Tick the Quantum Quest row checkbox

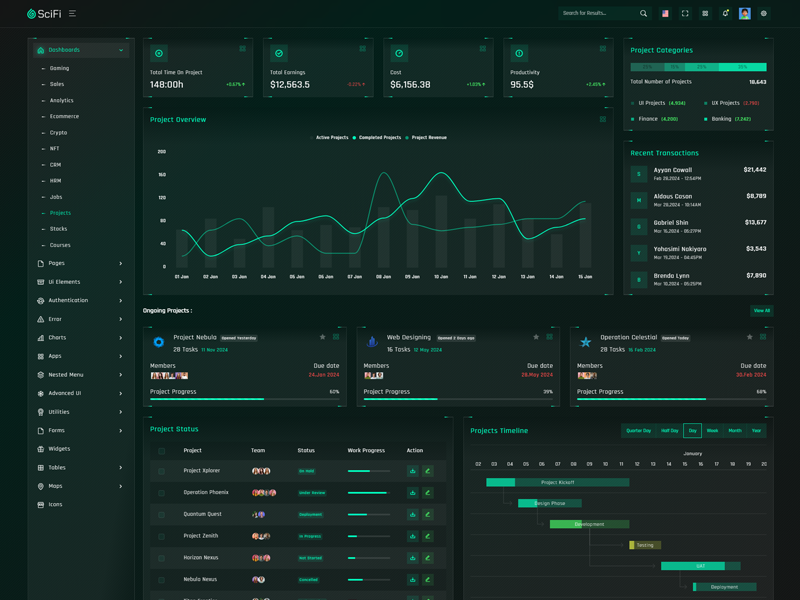pyautogui.click(x=161, y=515)
